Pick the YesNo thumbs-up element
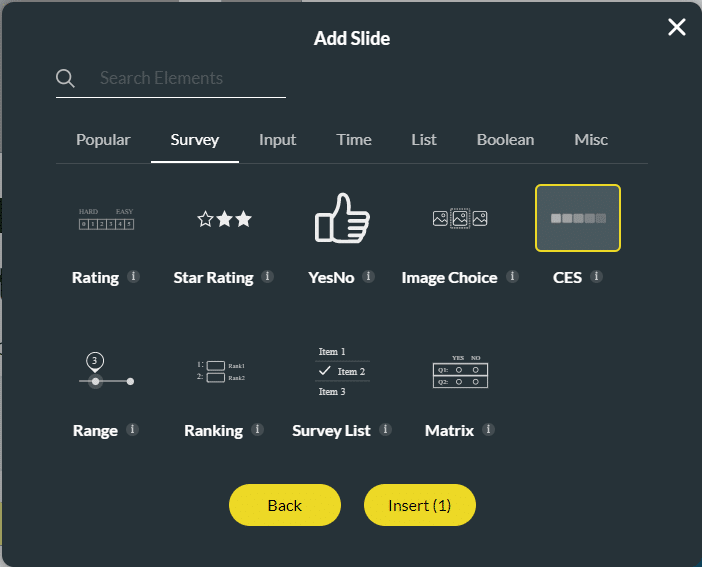 [342, 219]
